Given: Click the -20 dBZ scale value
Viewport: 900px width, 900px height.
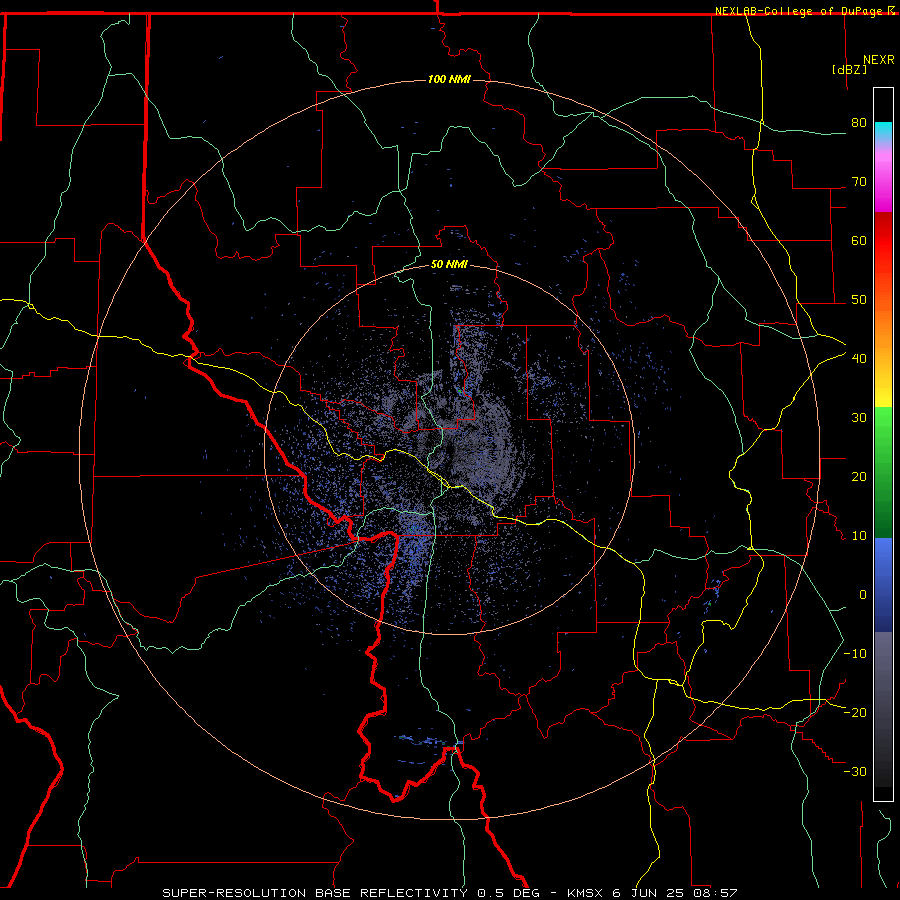Looking at the screenshot, I should pos(855,712).
